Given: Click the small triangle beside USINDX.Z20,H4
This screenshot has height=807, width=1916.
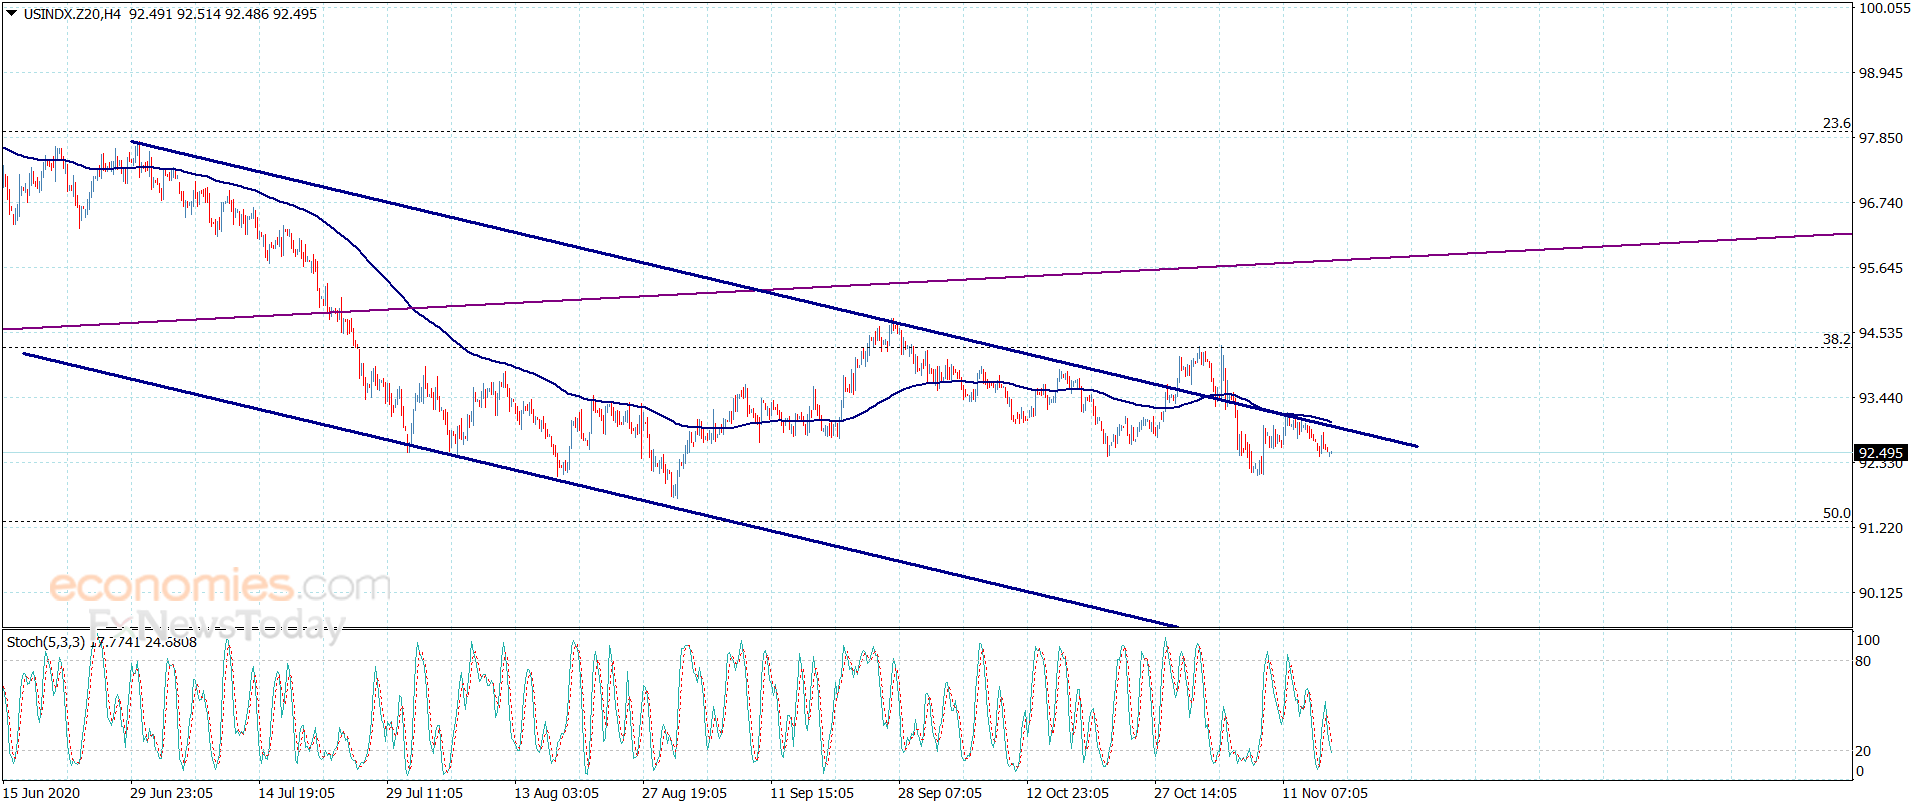Looking at the screenshot, I should (12, 13).
